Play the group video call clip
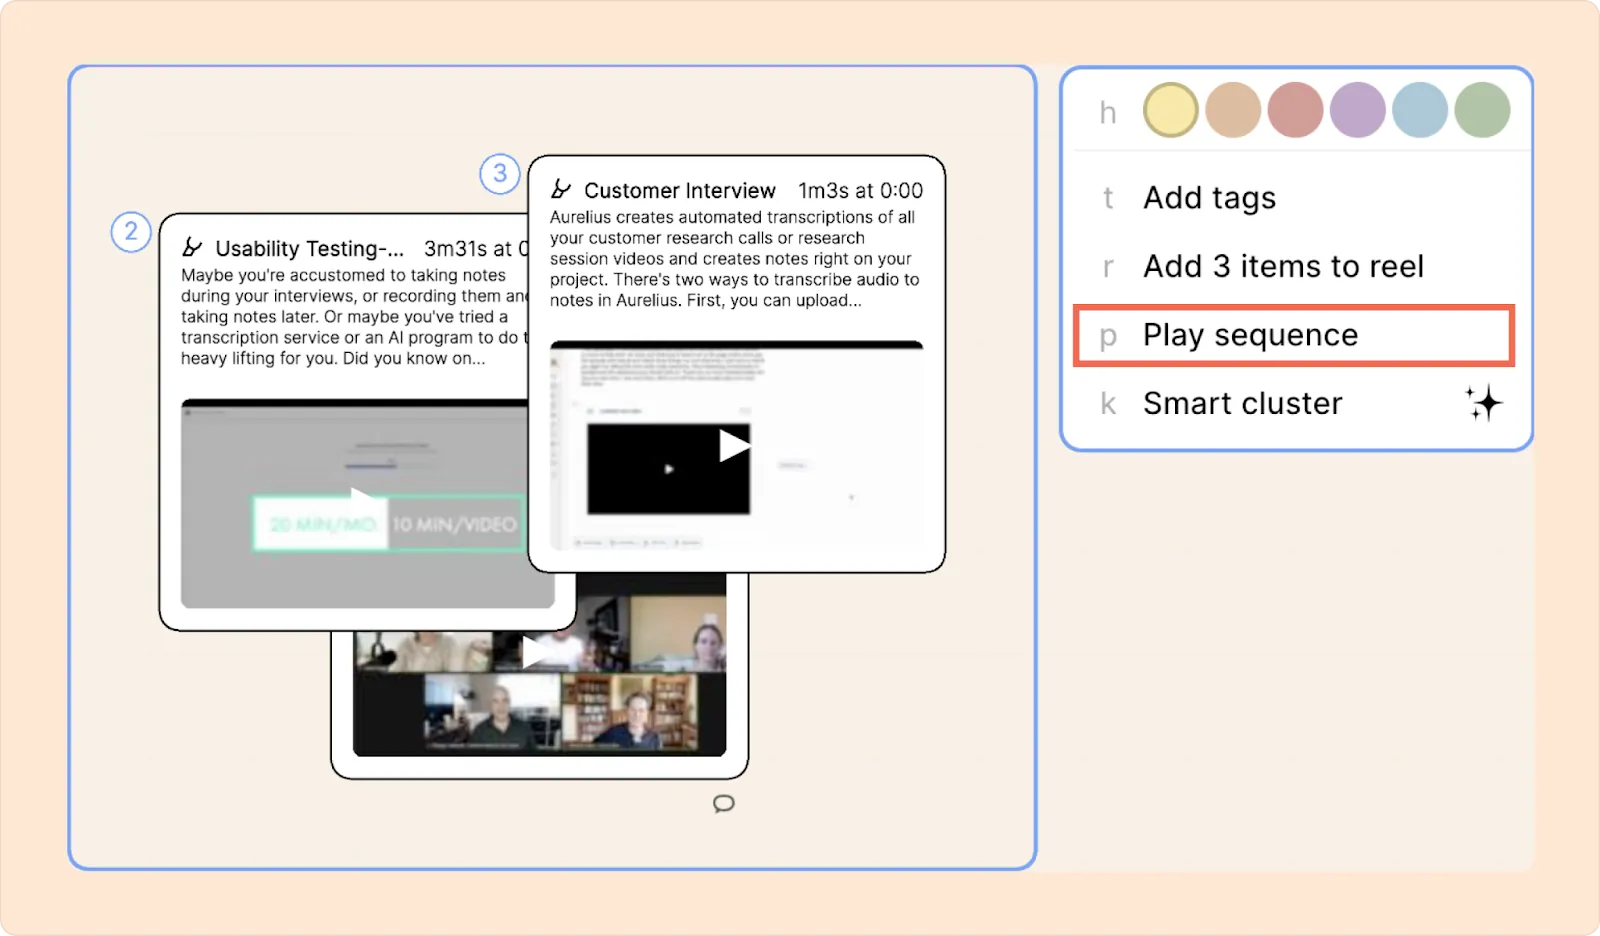The height and width of the screenshot is (936, 1600). click(539, 652)
